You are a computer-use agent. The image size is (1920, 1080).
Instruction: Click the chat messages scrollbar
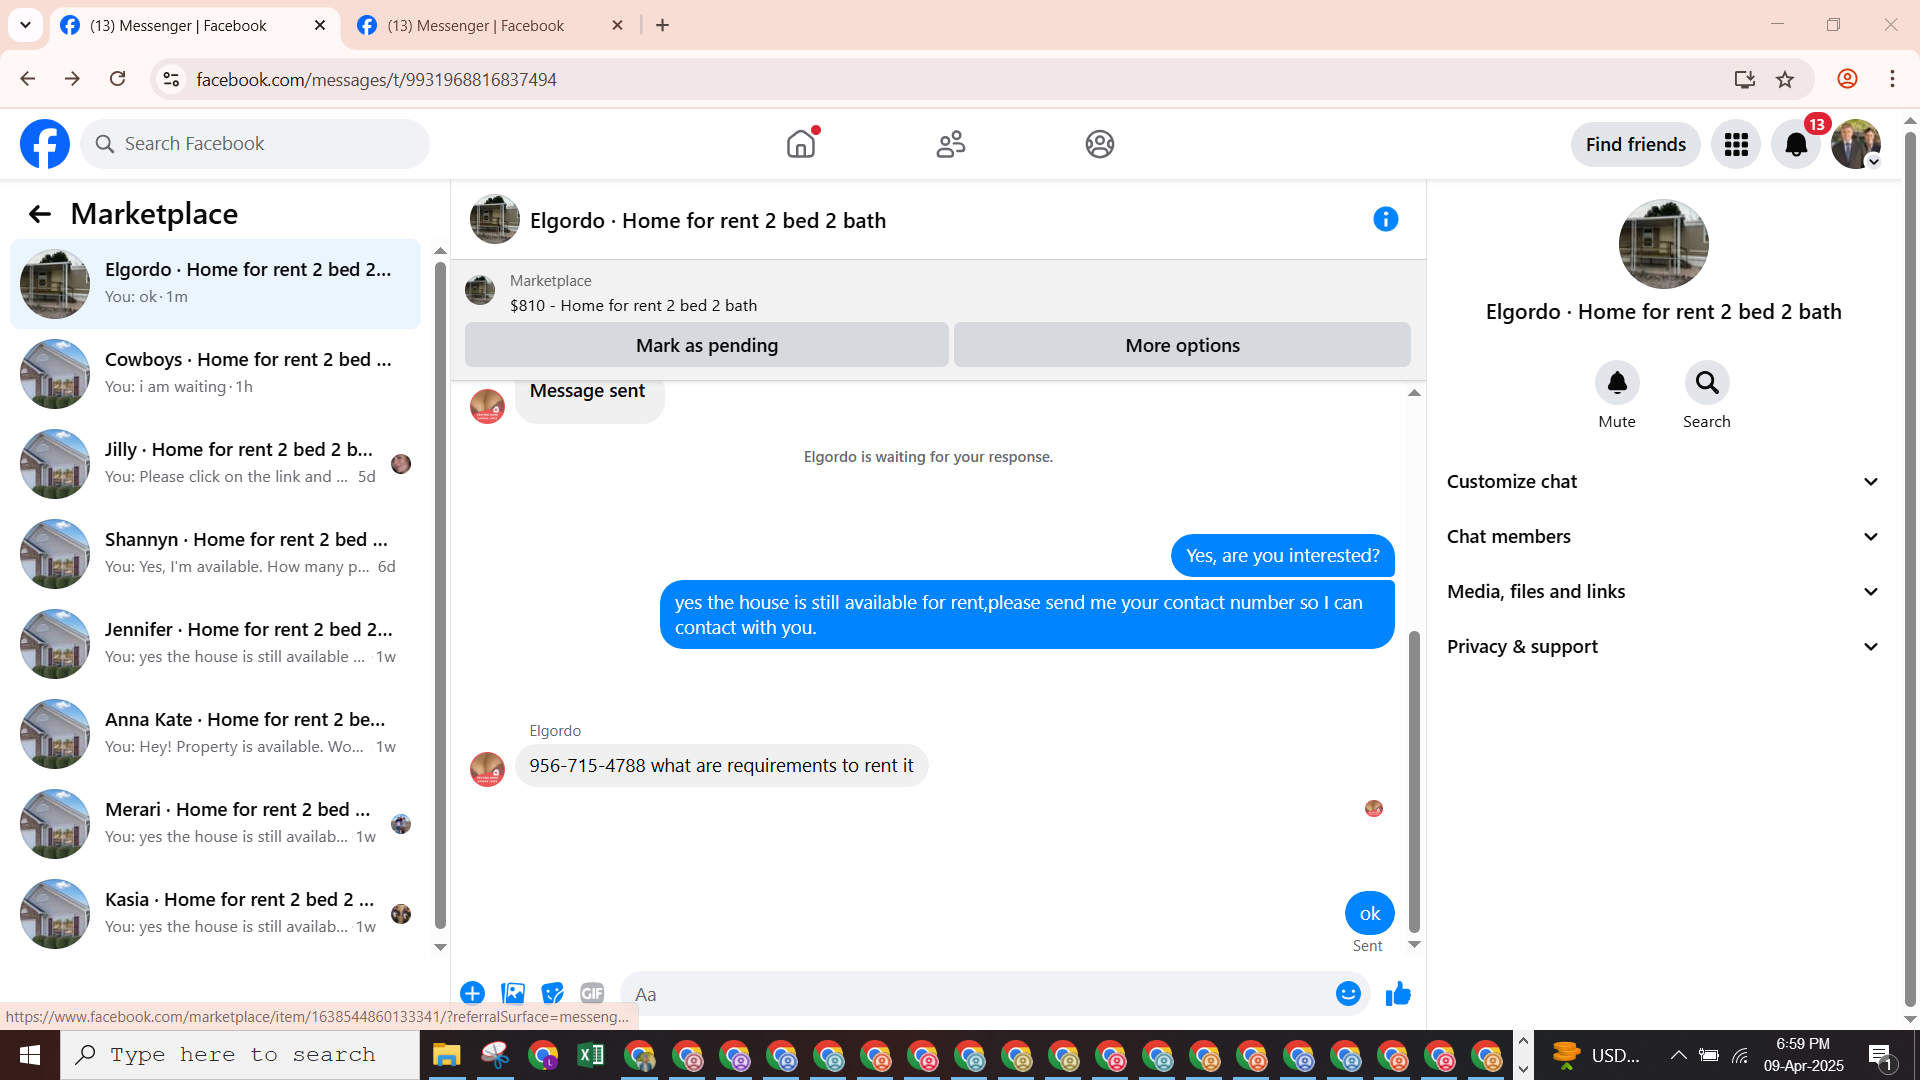tap(1414, 780)
